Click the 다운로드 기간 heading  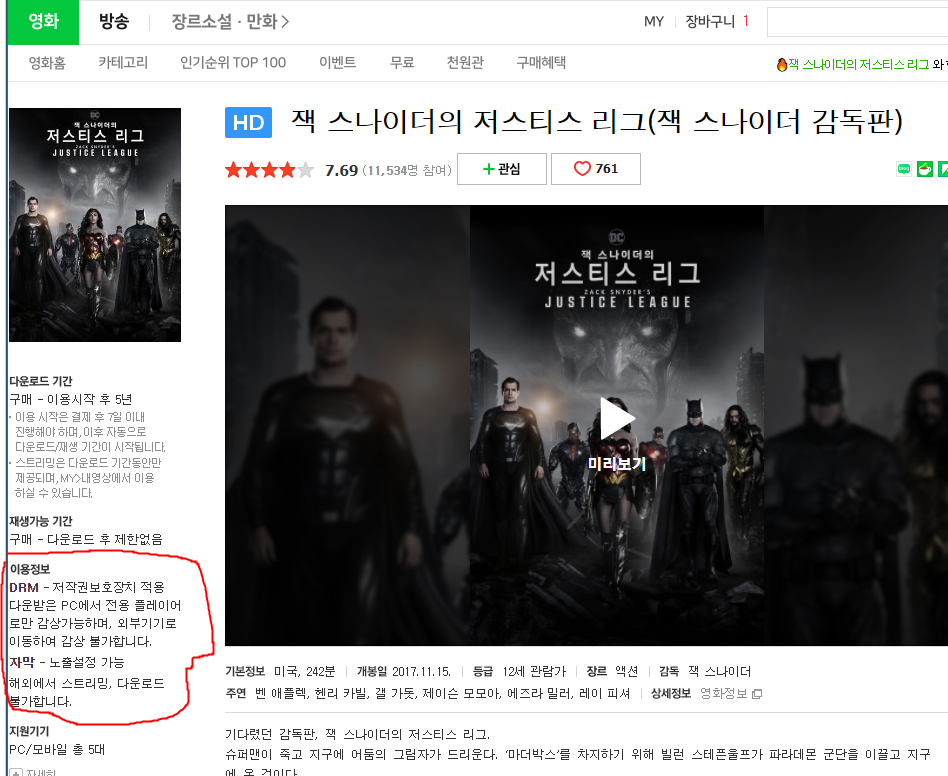pos(41,381)
